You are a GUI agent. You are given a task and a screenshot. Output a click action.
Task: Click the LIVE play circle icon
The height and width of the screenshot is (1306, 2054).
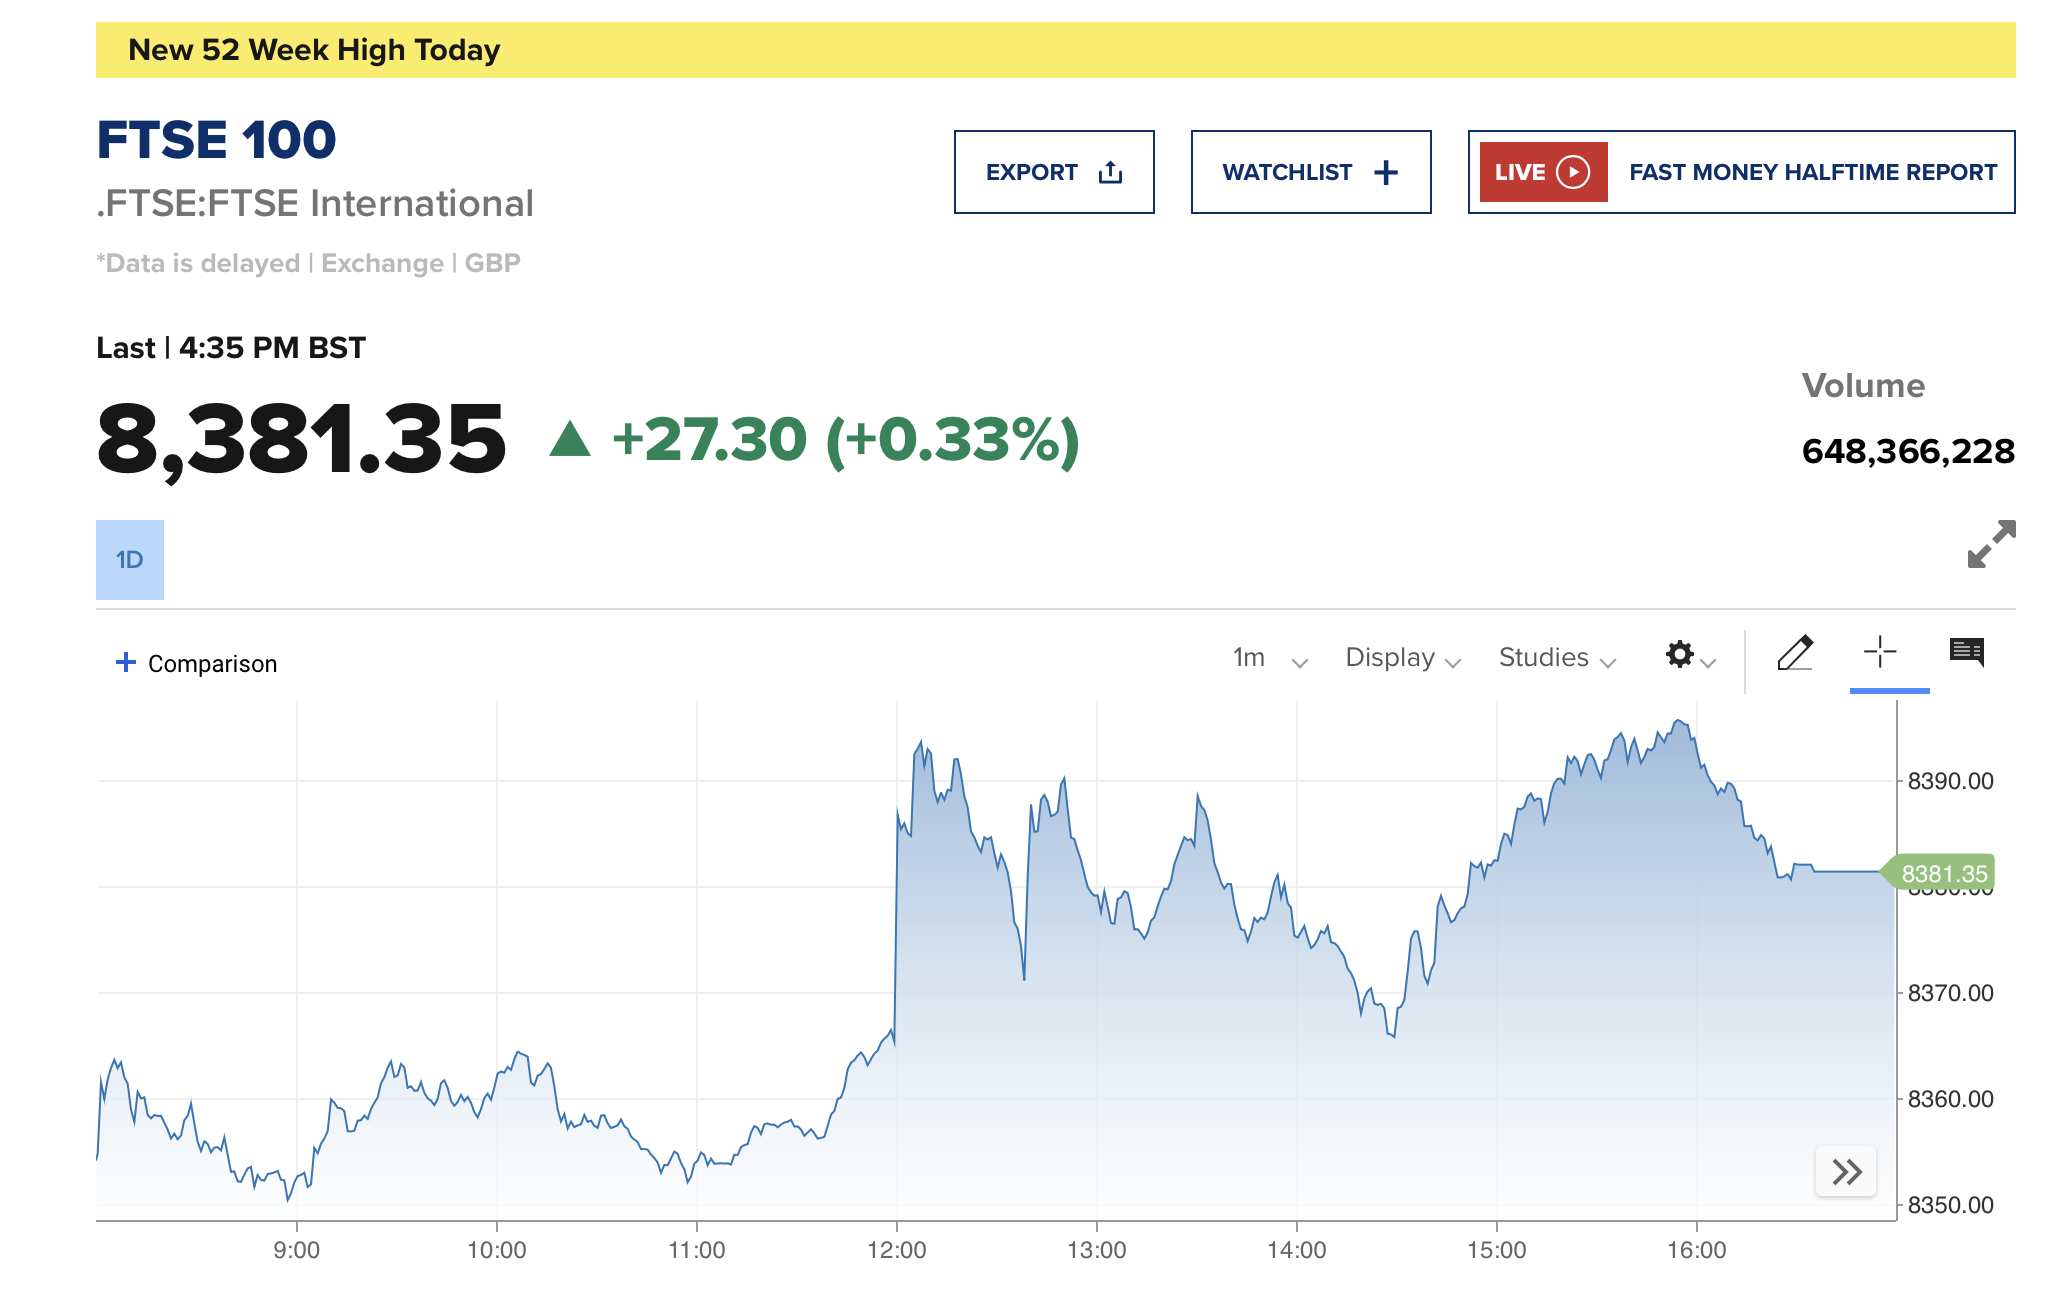coord(1573,172)
